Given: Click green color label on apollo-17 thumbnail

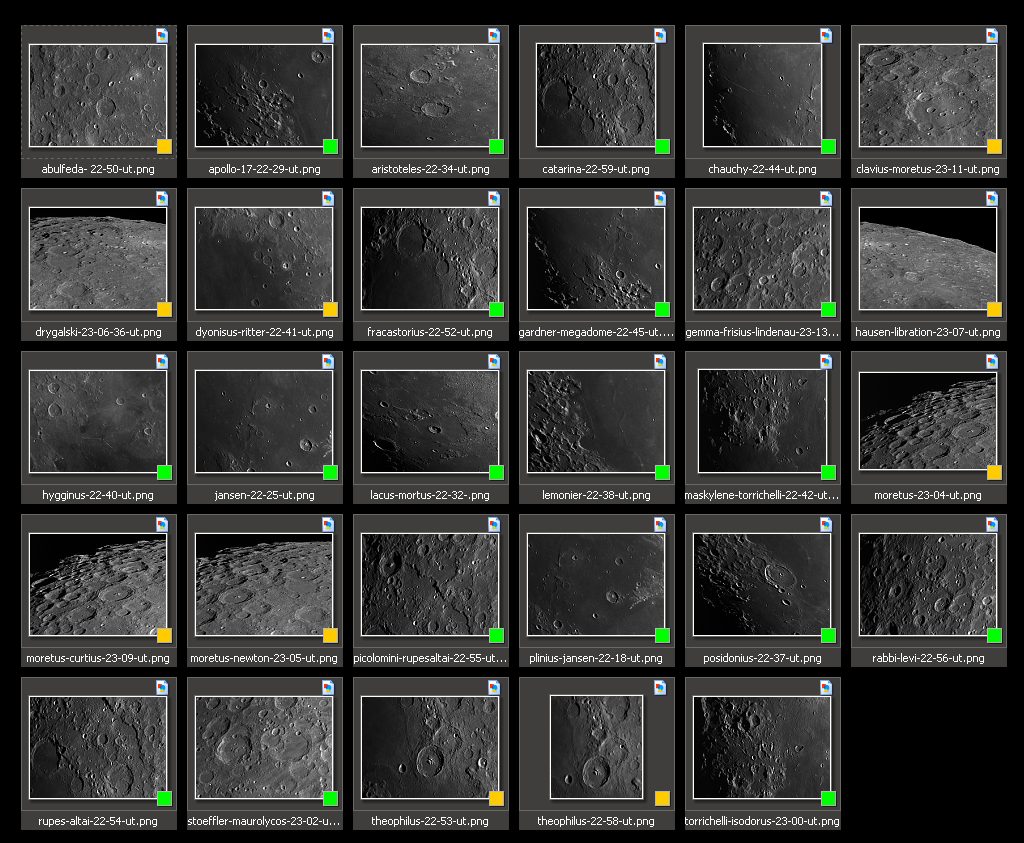Looking at the screenshot, I should coord(330,147).
